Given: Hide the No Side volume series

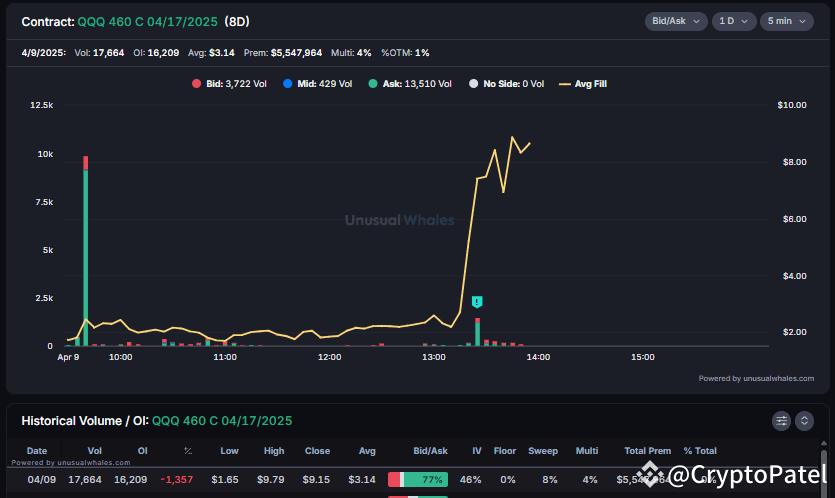Looking at the screenshot, I should pyautogui.click(x=507, y=84).
